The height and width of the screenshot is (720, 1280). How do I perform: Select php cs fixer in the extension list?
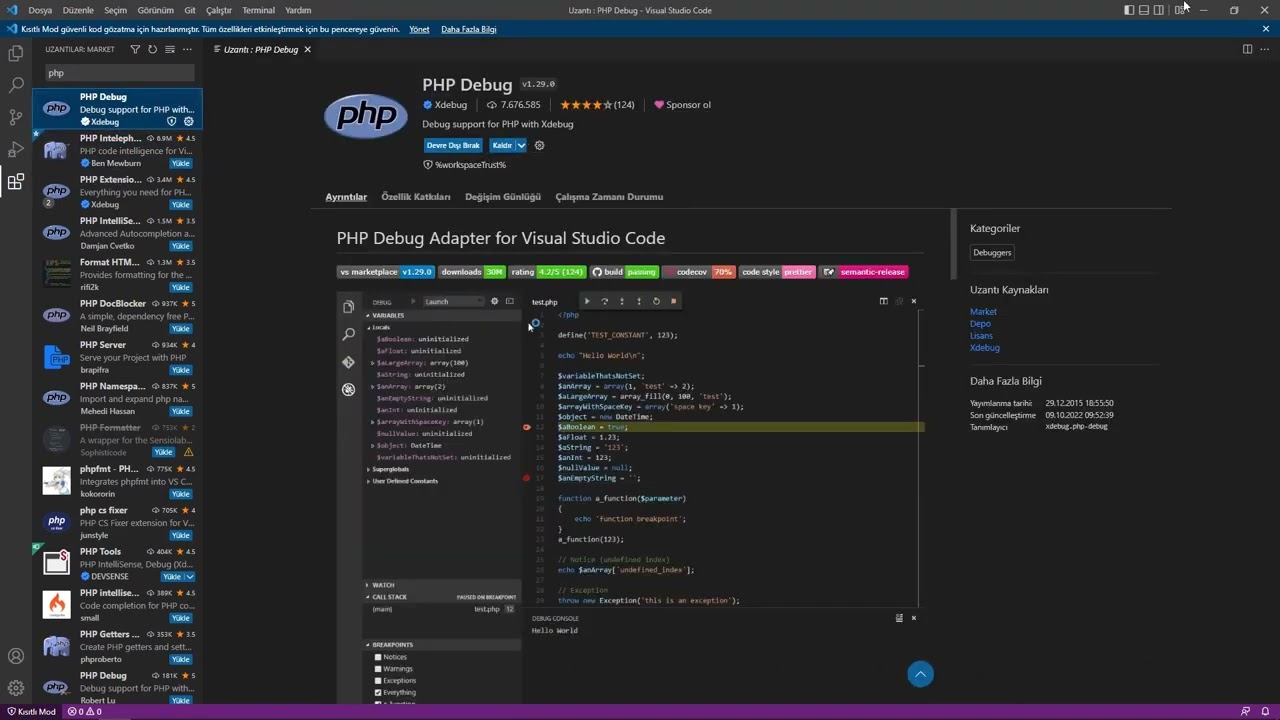click(117, 522)
